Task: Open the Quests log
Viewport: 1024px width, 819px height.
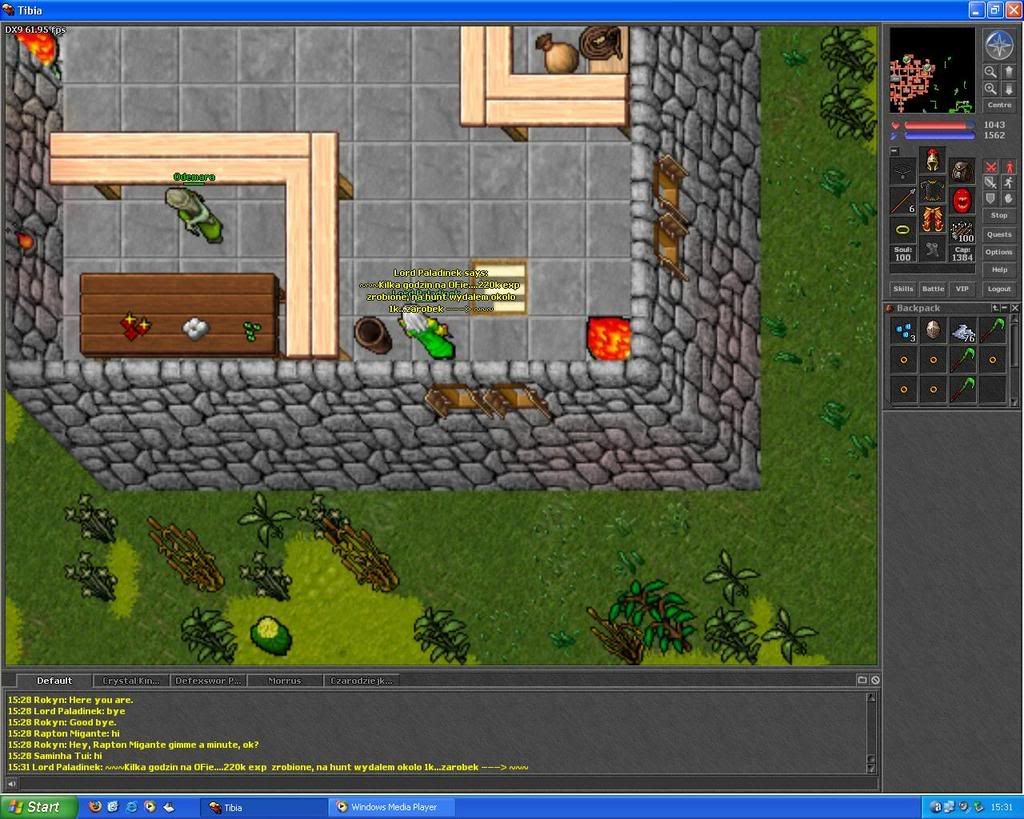Action: click(999, 234)
